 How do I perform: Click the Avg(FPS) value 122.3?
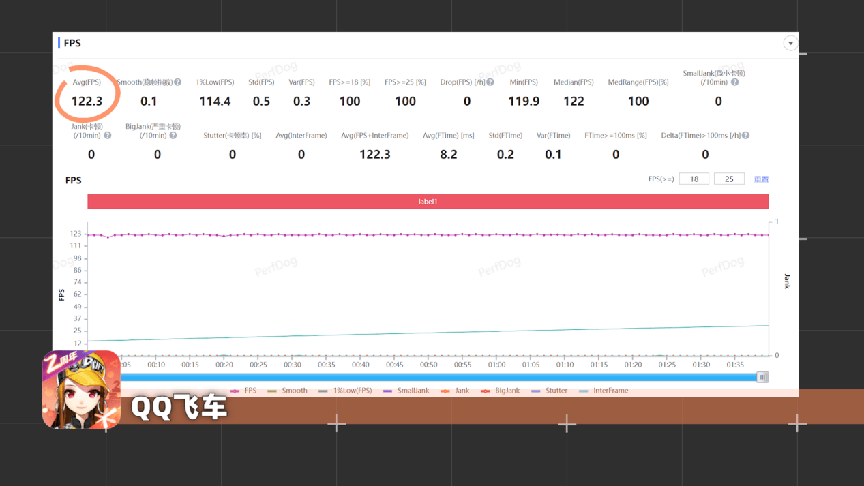(87, 101)
